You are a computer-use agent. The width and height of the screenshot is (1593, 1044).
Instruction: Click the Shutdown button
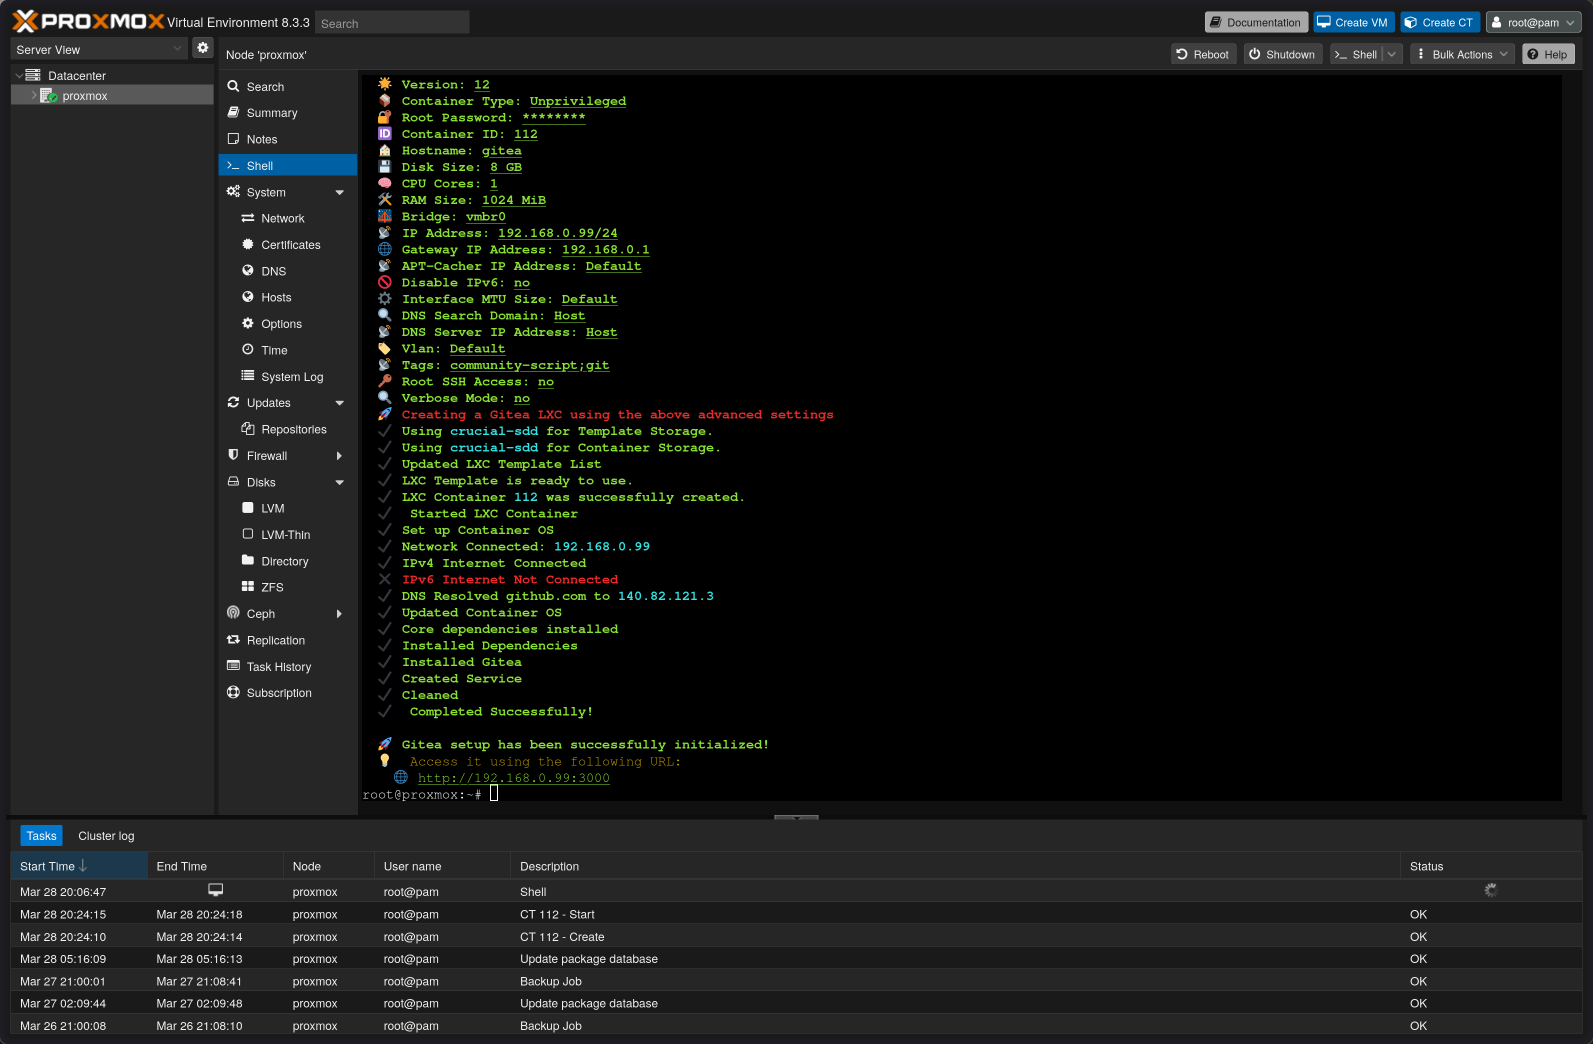pos(1282,54)
